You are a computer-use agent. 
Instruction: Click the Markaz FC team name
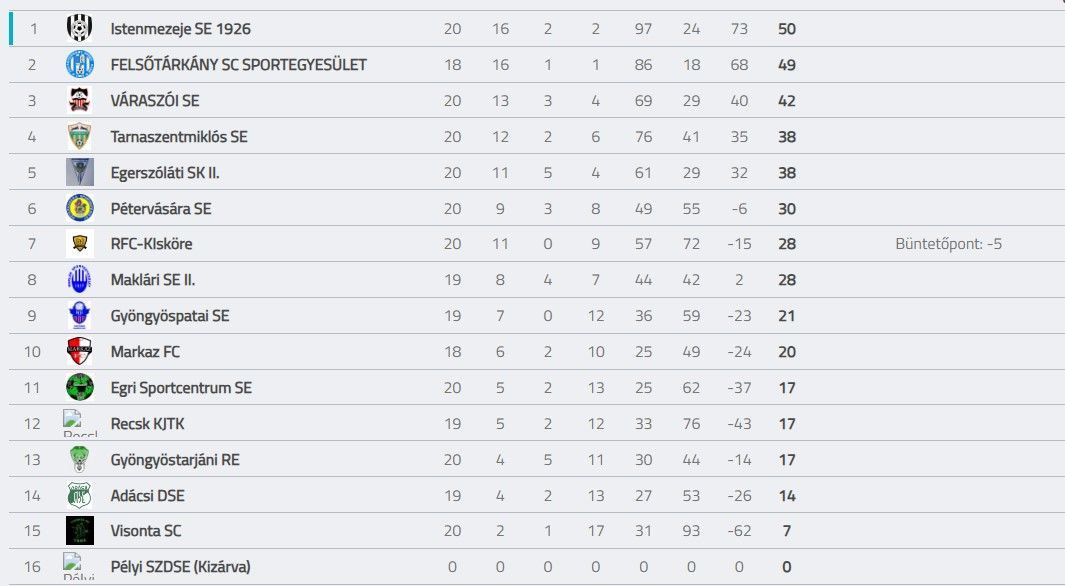pyautogui.click(x=145, y=352)
